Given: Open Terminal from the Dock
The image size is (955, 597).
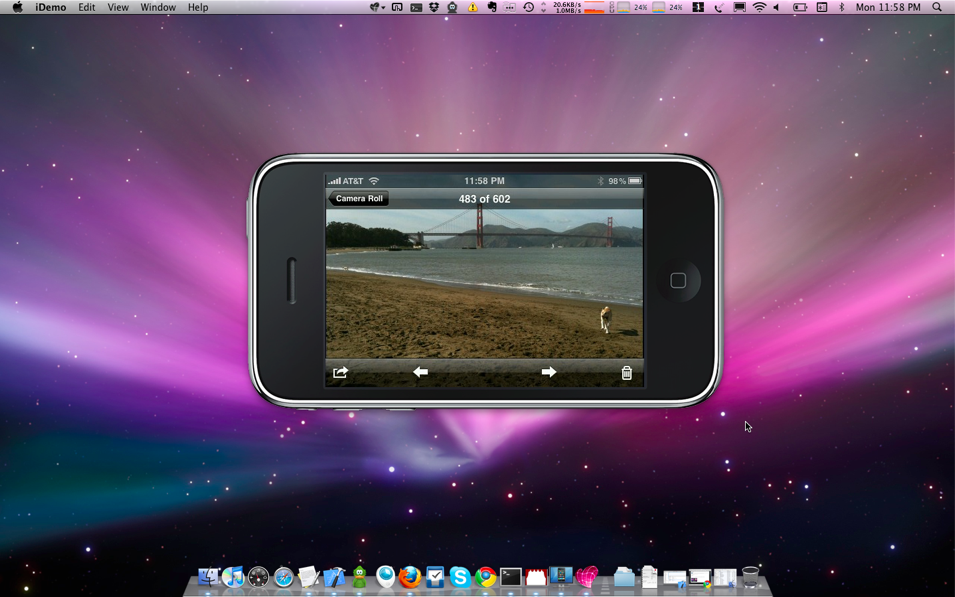Looking at the screenshot, I should pyautogui.click(x=510, y=576).
